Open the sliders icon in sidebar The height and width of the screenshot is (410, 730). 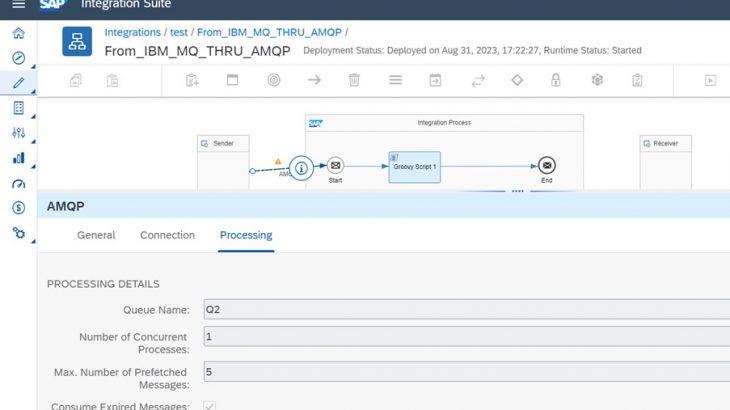tap(19, 133)
